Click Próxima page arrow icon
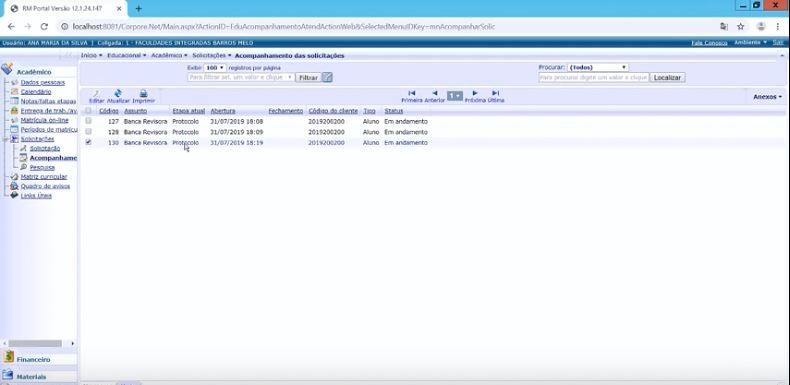The width and height of the screenshot is (790, 385). pos(475,93)
